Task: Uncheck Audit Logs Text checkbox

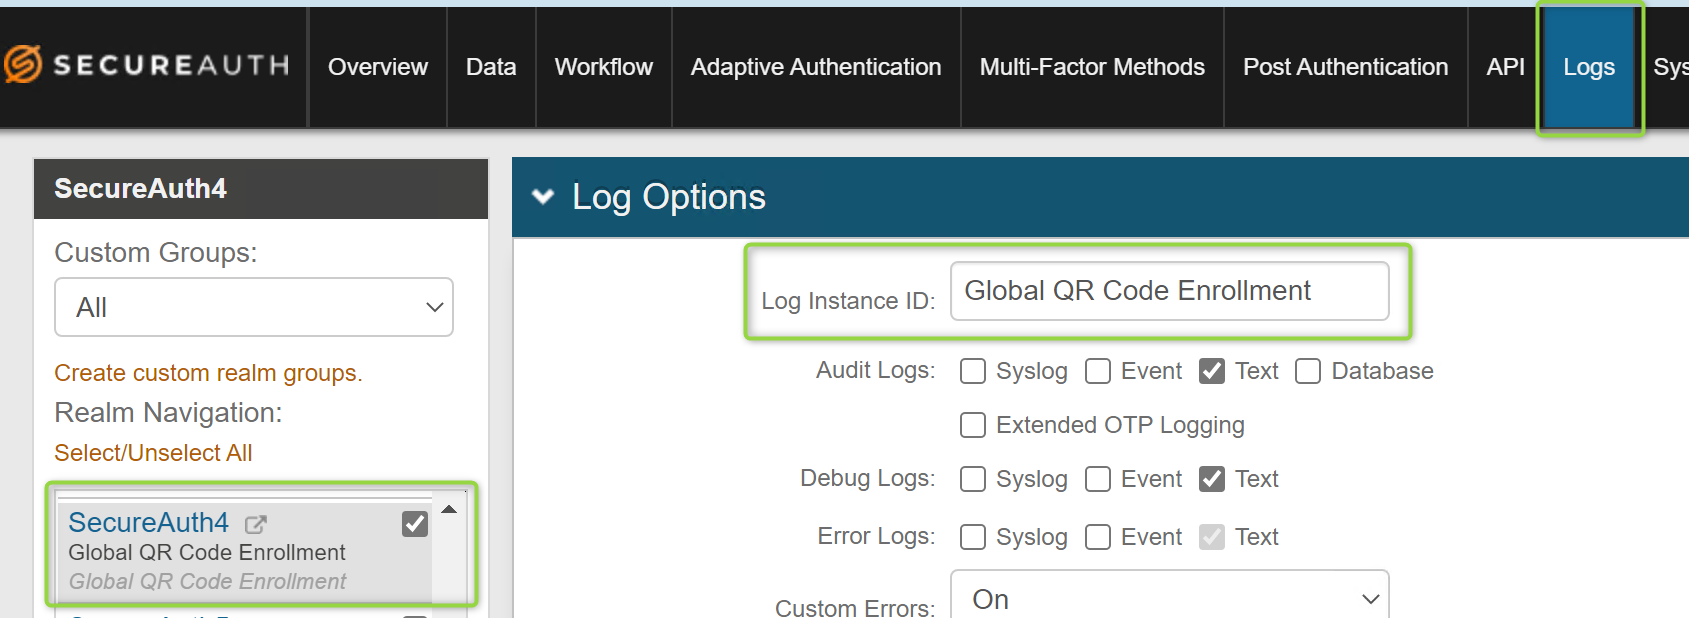Action: [1212, 371]
